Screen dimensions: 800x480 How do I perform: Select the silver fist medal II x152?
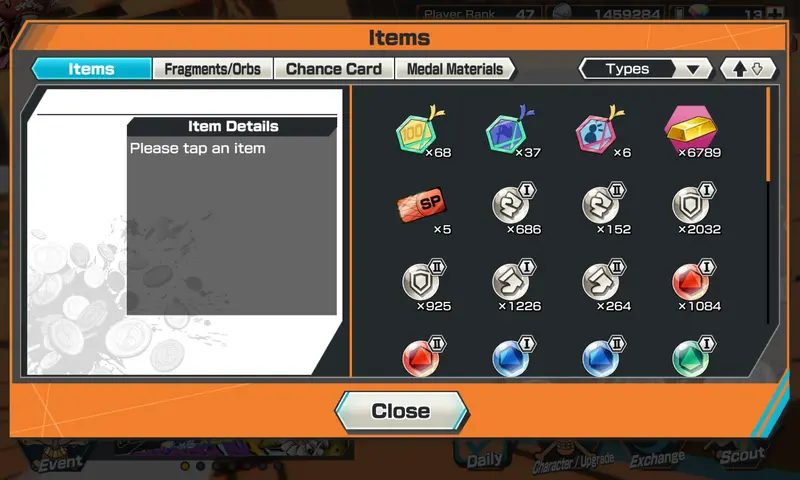605,208
